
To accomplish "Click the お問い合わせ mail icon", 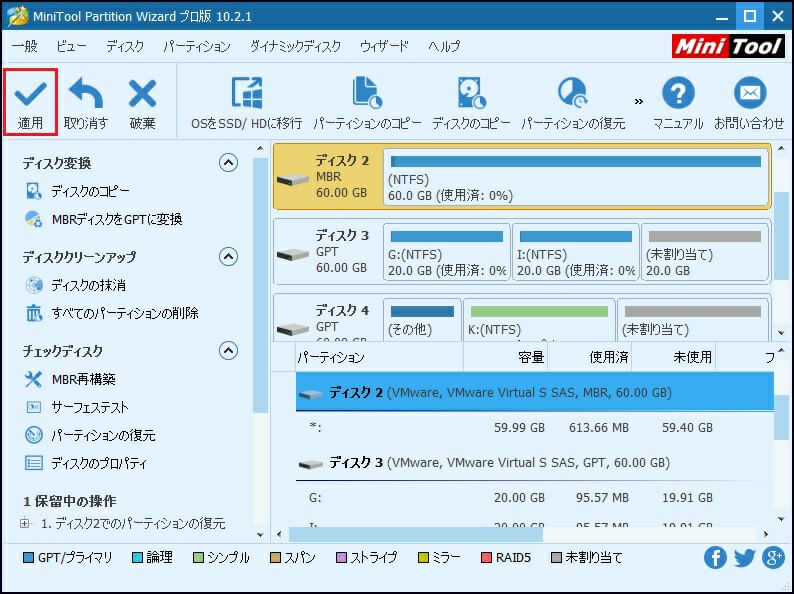I will (x=750, y=93).
